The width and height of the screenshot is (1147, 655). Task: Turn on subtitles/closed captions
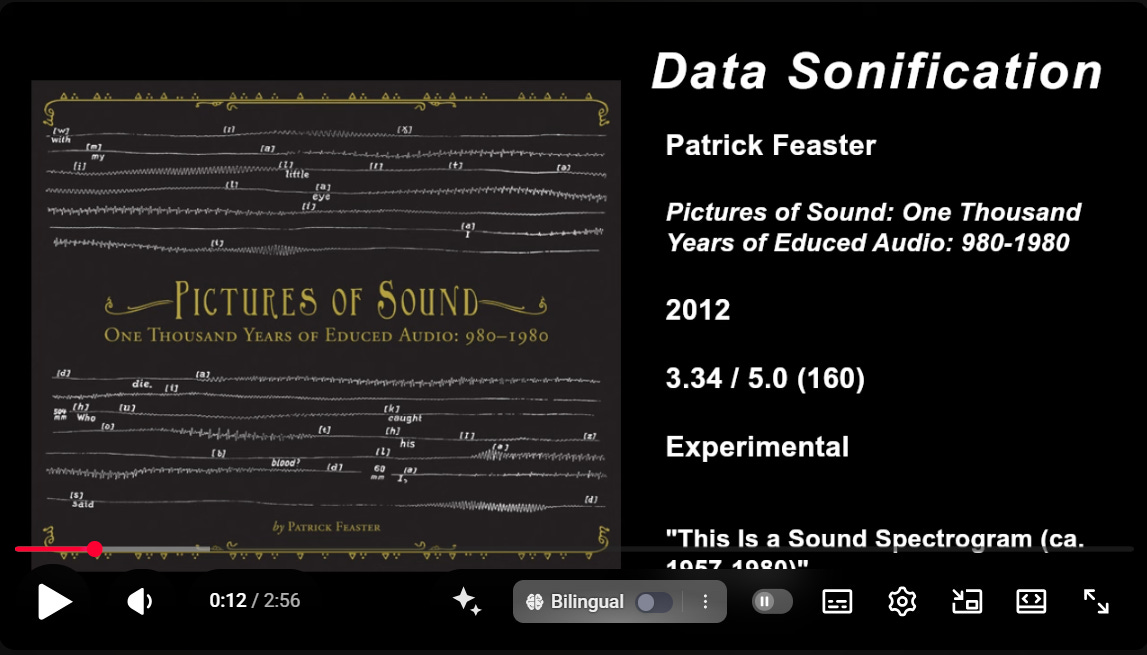[x=837, y=602]
